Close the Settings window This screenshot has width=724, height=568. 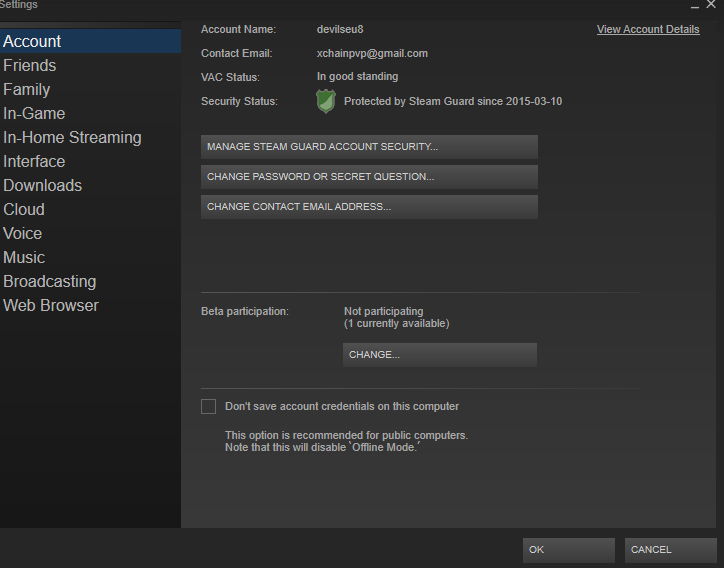tap(711, 4)
